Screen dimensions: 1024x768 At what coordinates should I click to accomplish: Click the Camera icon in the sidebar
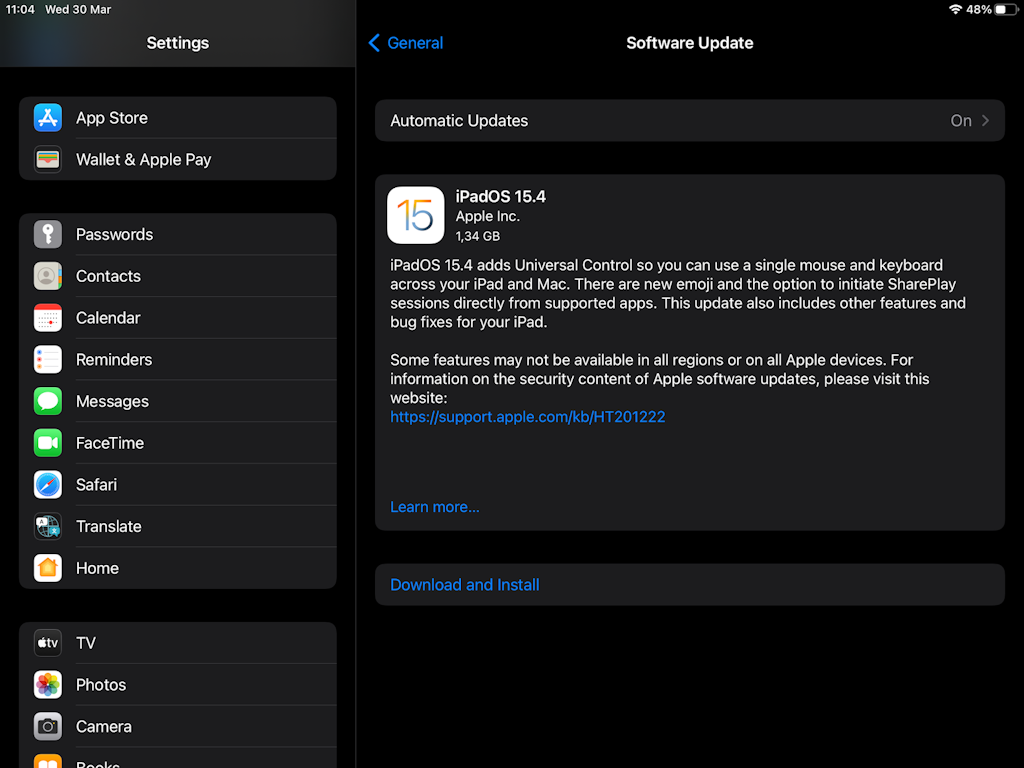47,726
